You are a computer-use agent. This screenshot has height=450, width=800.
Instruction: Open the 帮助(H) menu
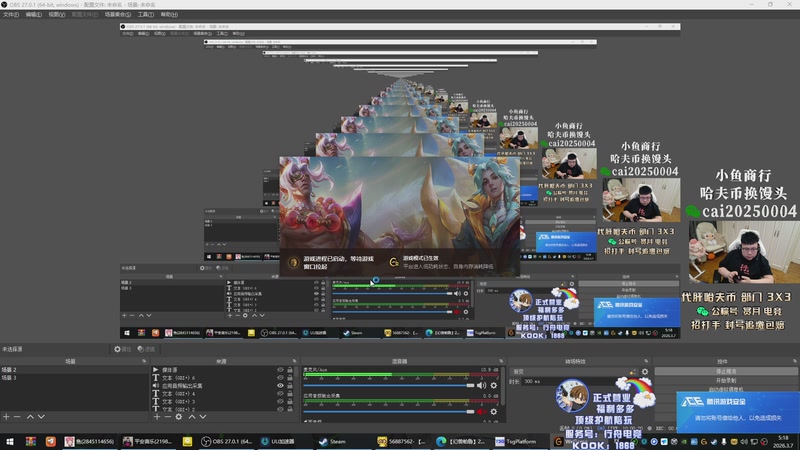pos(169,14)
